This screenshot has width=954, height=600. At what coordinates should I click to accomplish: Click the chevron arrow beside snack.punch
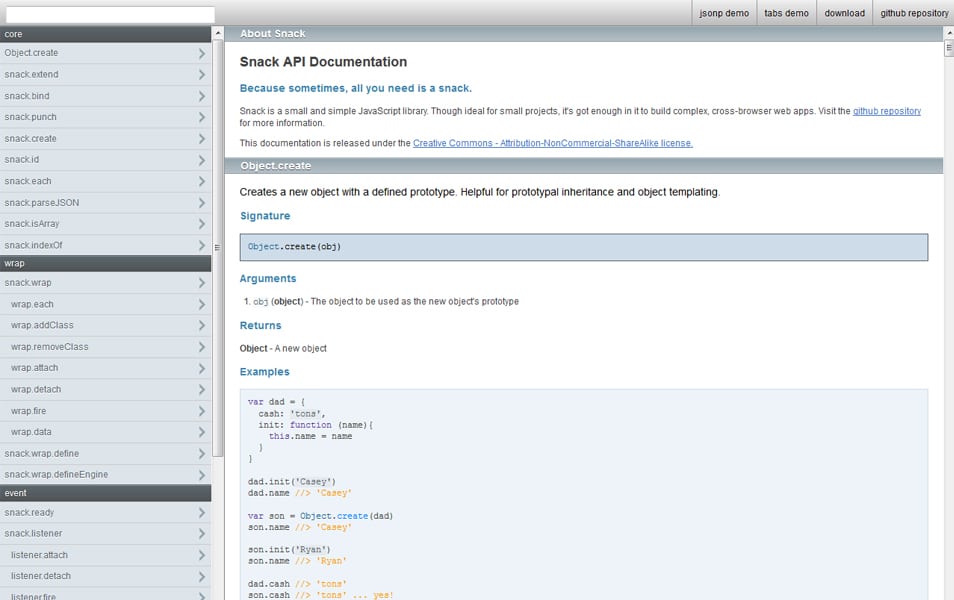[x=201, y=117]
